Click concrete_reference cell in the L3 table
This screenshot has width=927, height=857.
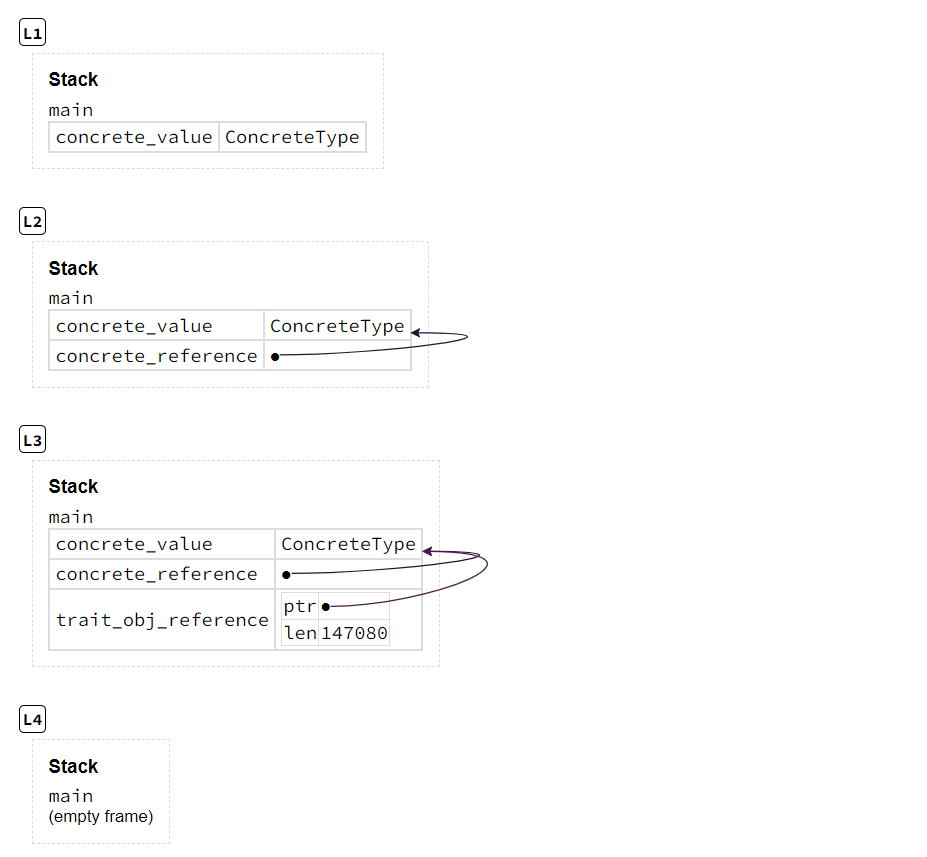tap(162, 574)
